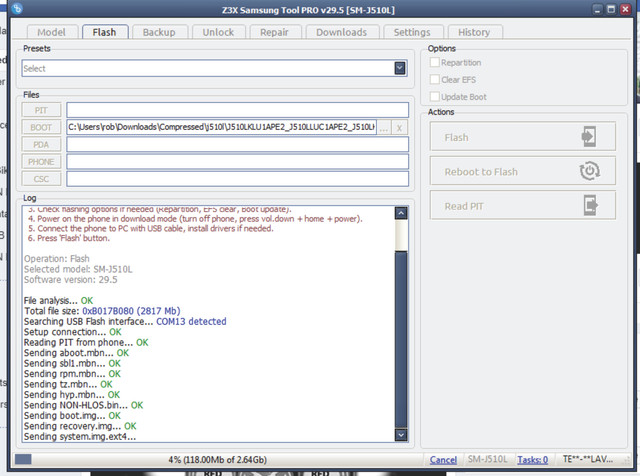Click the BOOT file path field

click(x=221, y=127)
